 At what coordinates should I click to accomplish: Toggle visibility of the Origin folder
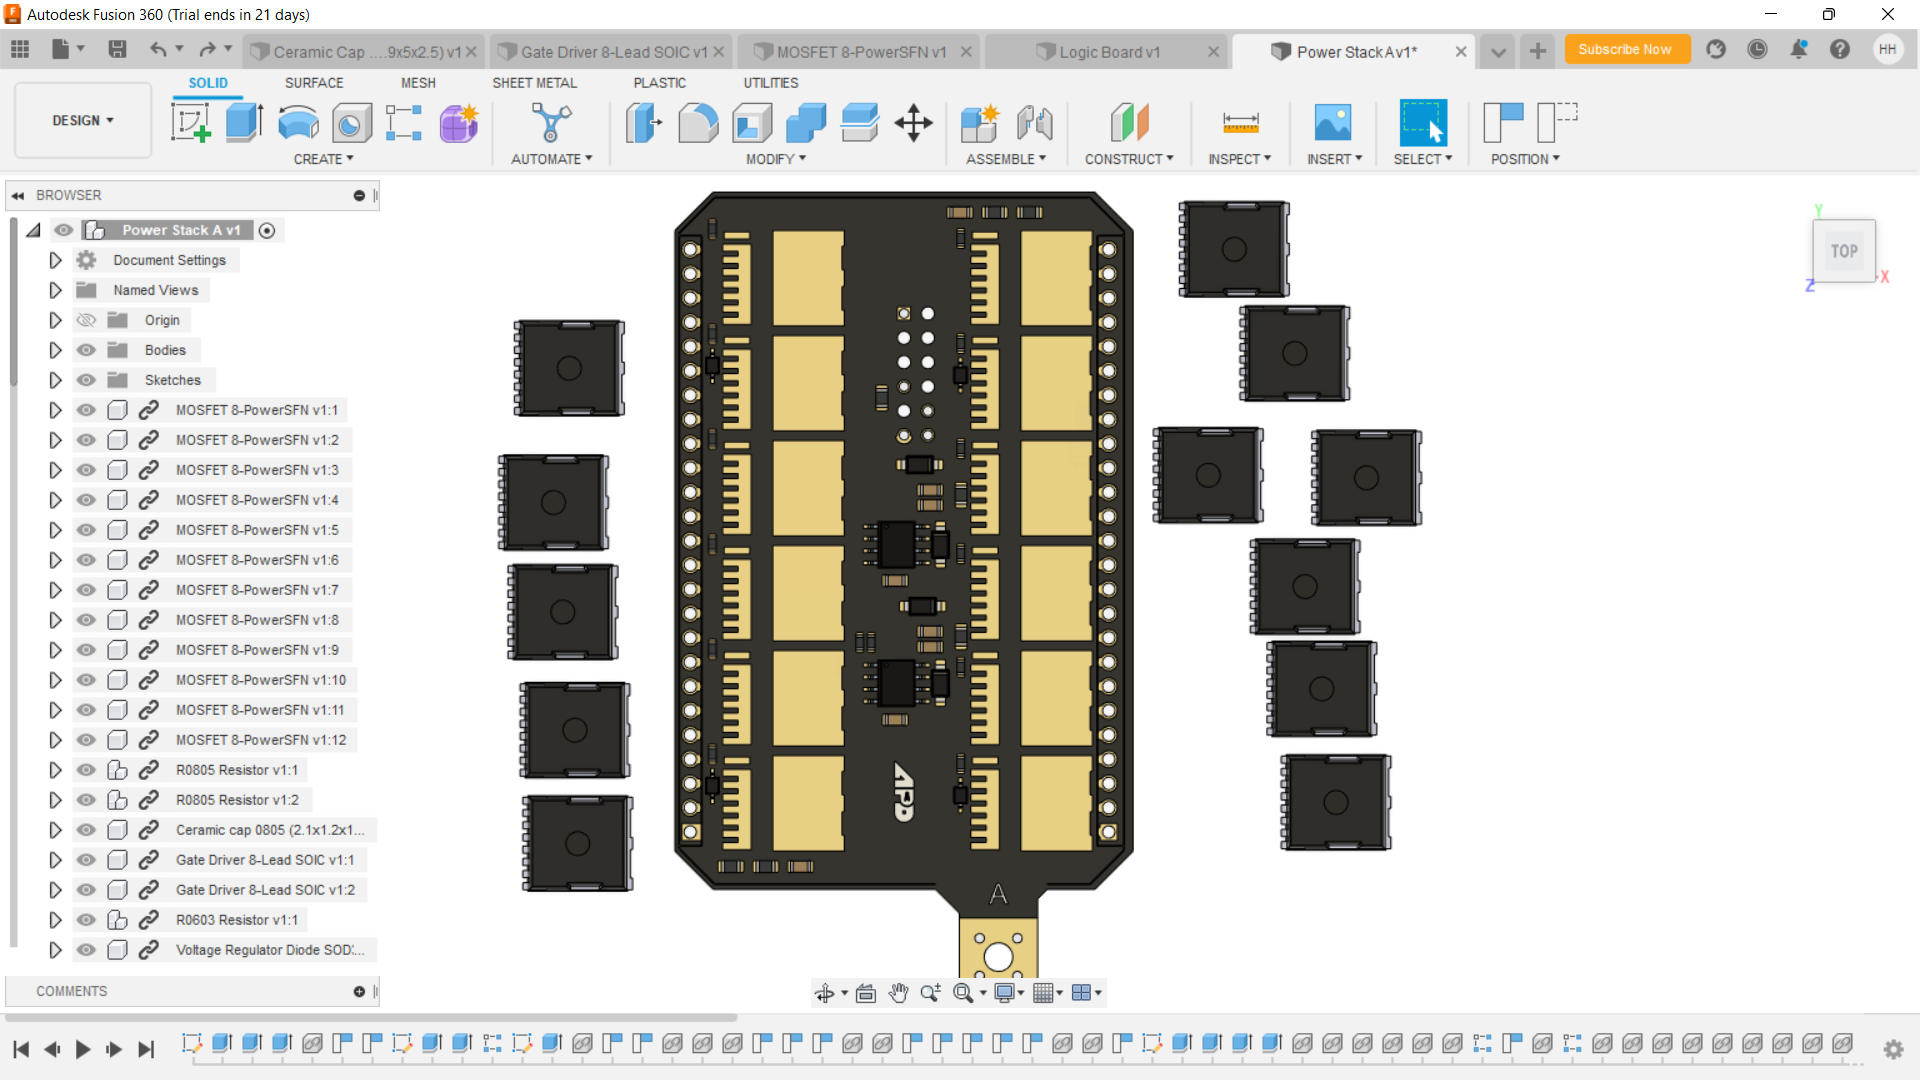pos(87,320)
